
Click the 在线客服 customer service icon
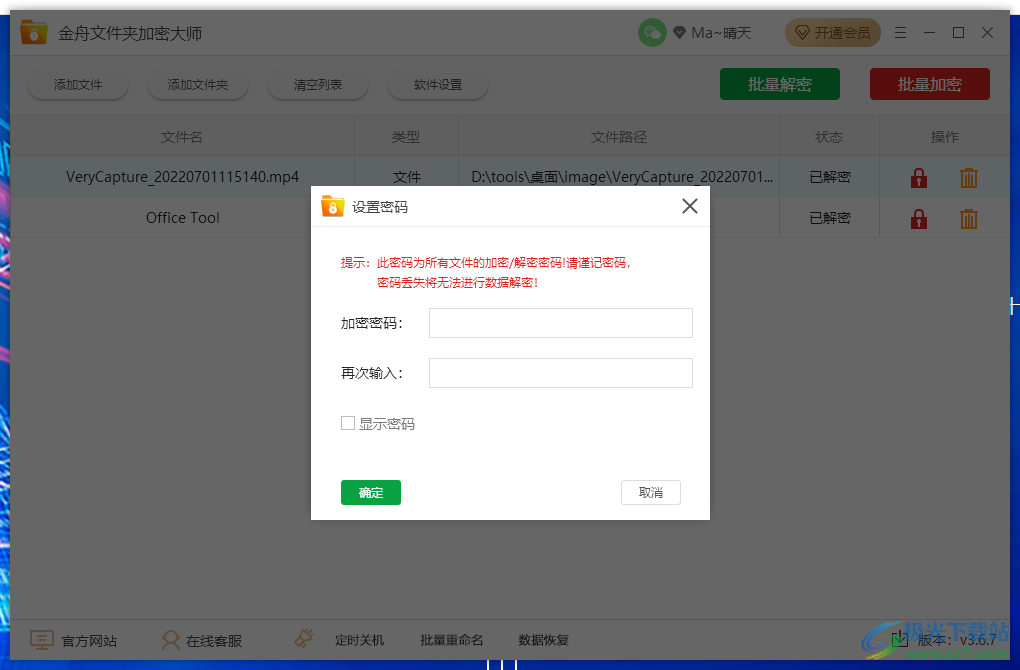click(x=171, y=639)
